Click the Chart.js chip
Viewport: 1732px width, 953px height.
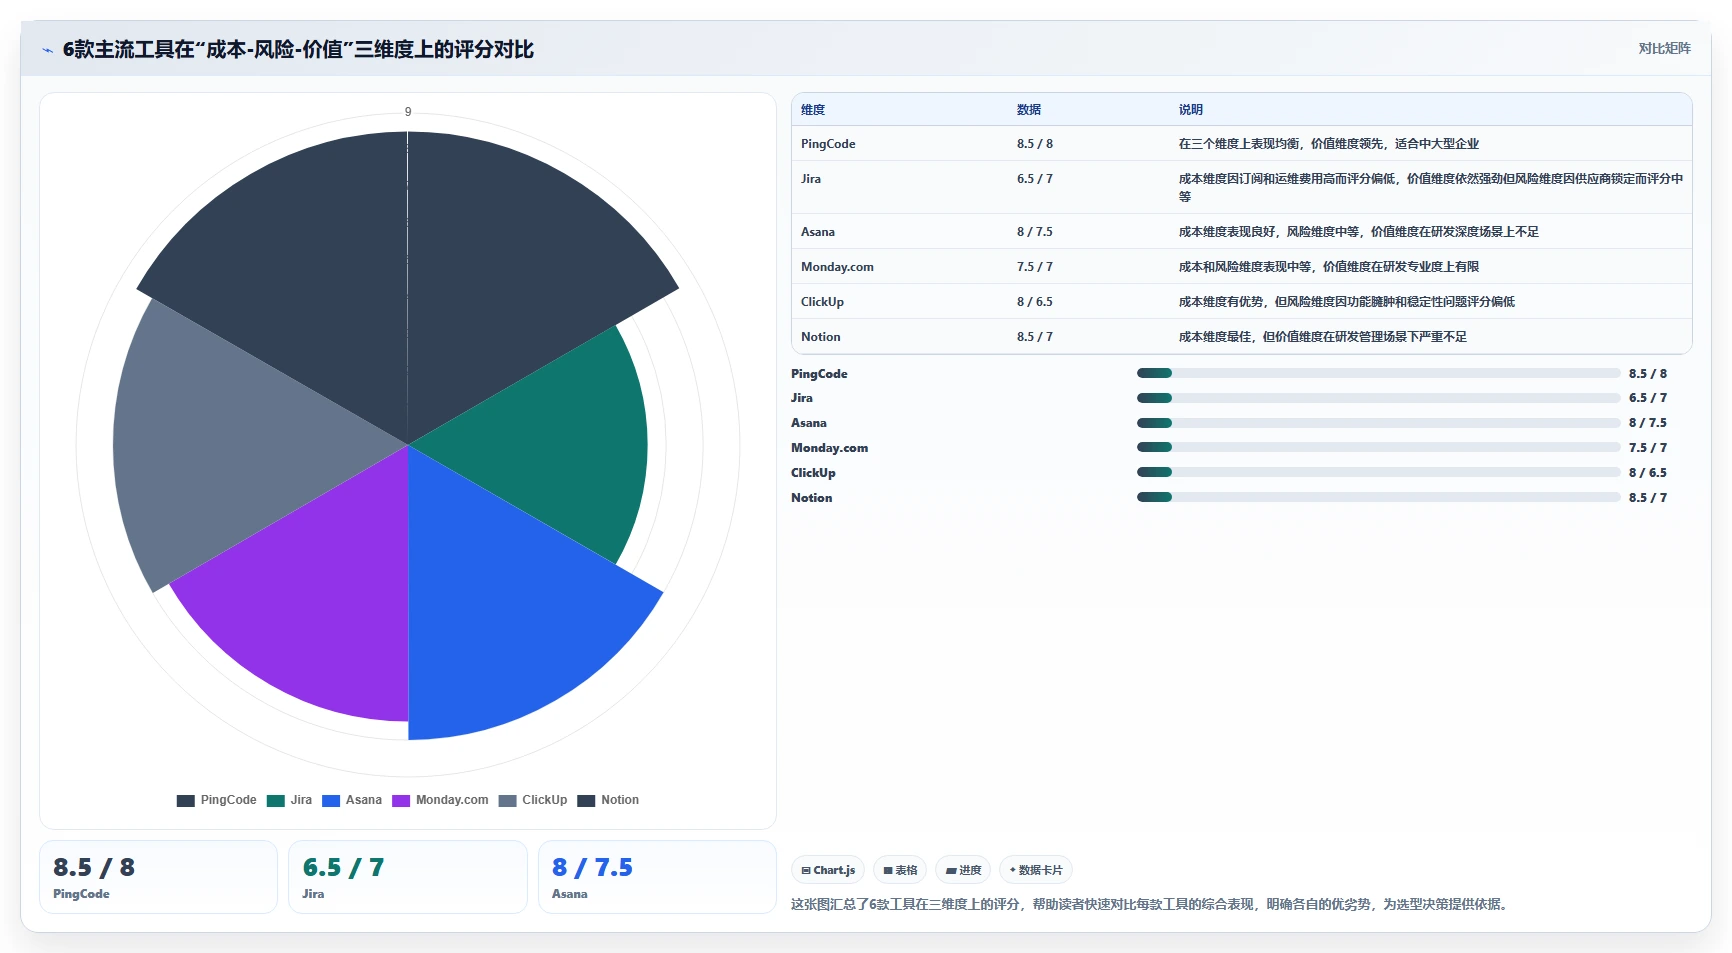click(828, 870)
